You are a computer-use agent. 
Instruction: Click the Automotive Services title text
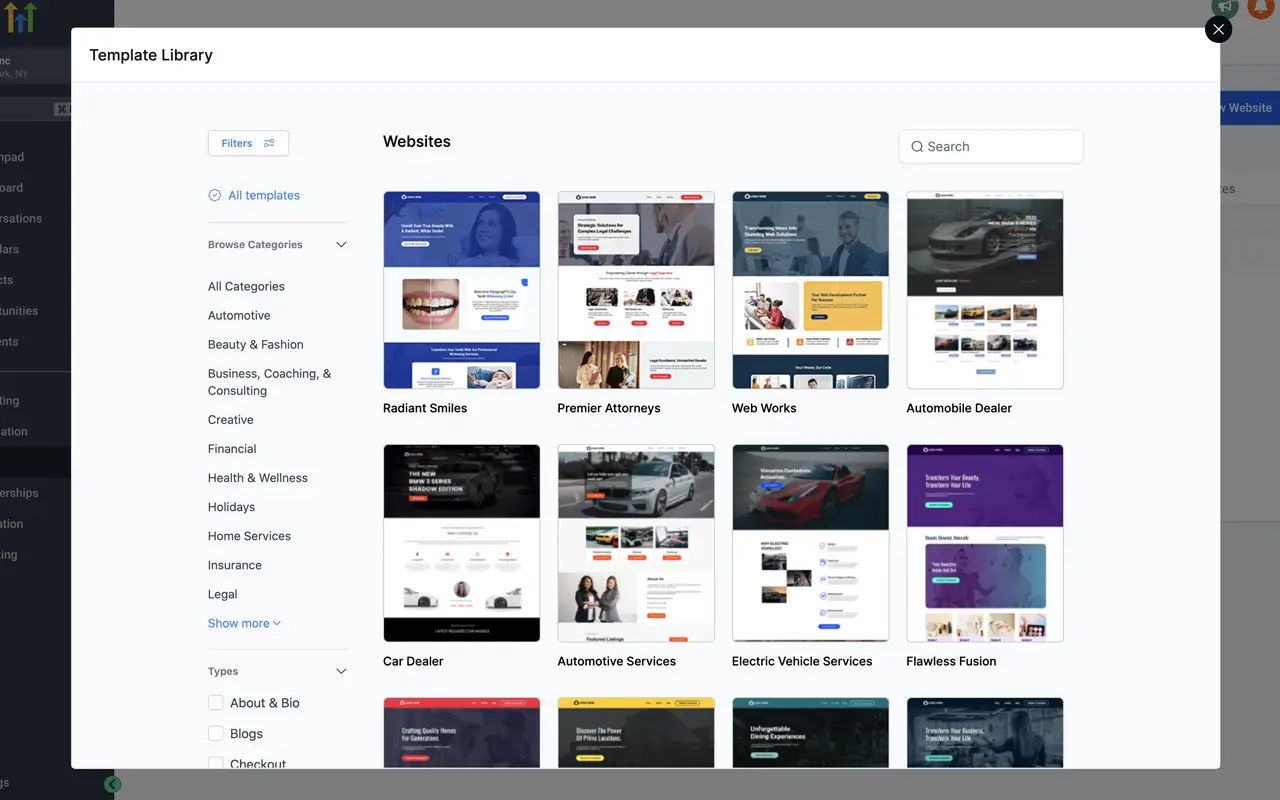click(617, 661)
